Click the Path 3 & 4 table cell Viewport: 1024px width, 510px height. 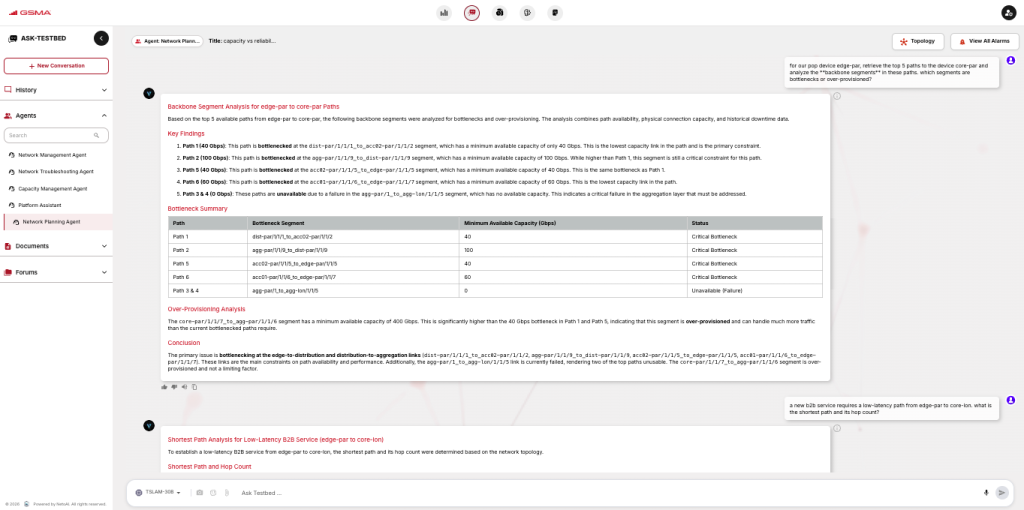[208, 291]
